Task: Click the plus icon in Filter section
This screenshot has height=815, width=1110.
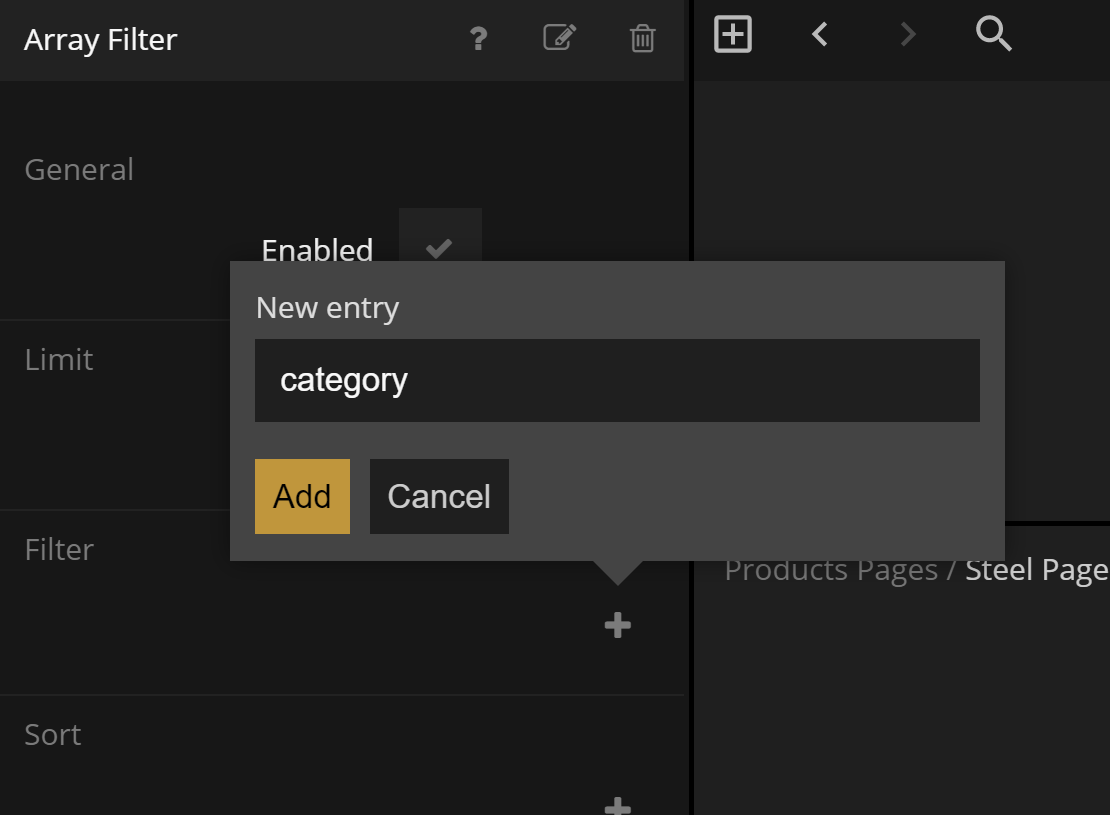Action: 618,626
